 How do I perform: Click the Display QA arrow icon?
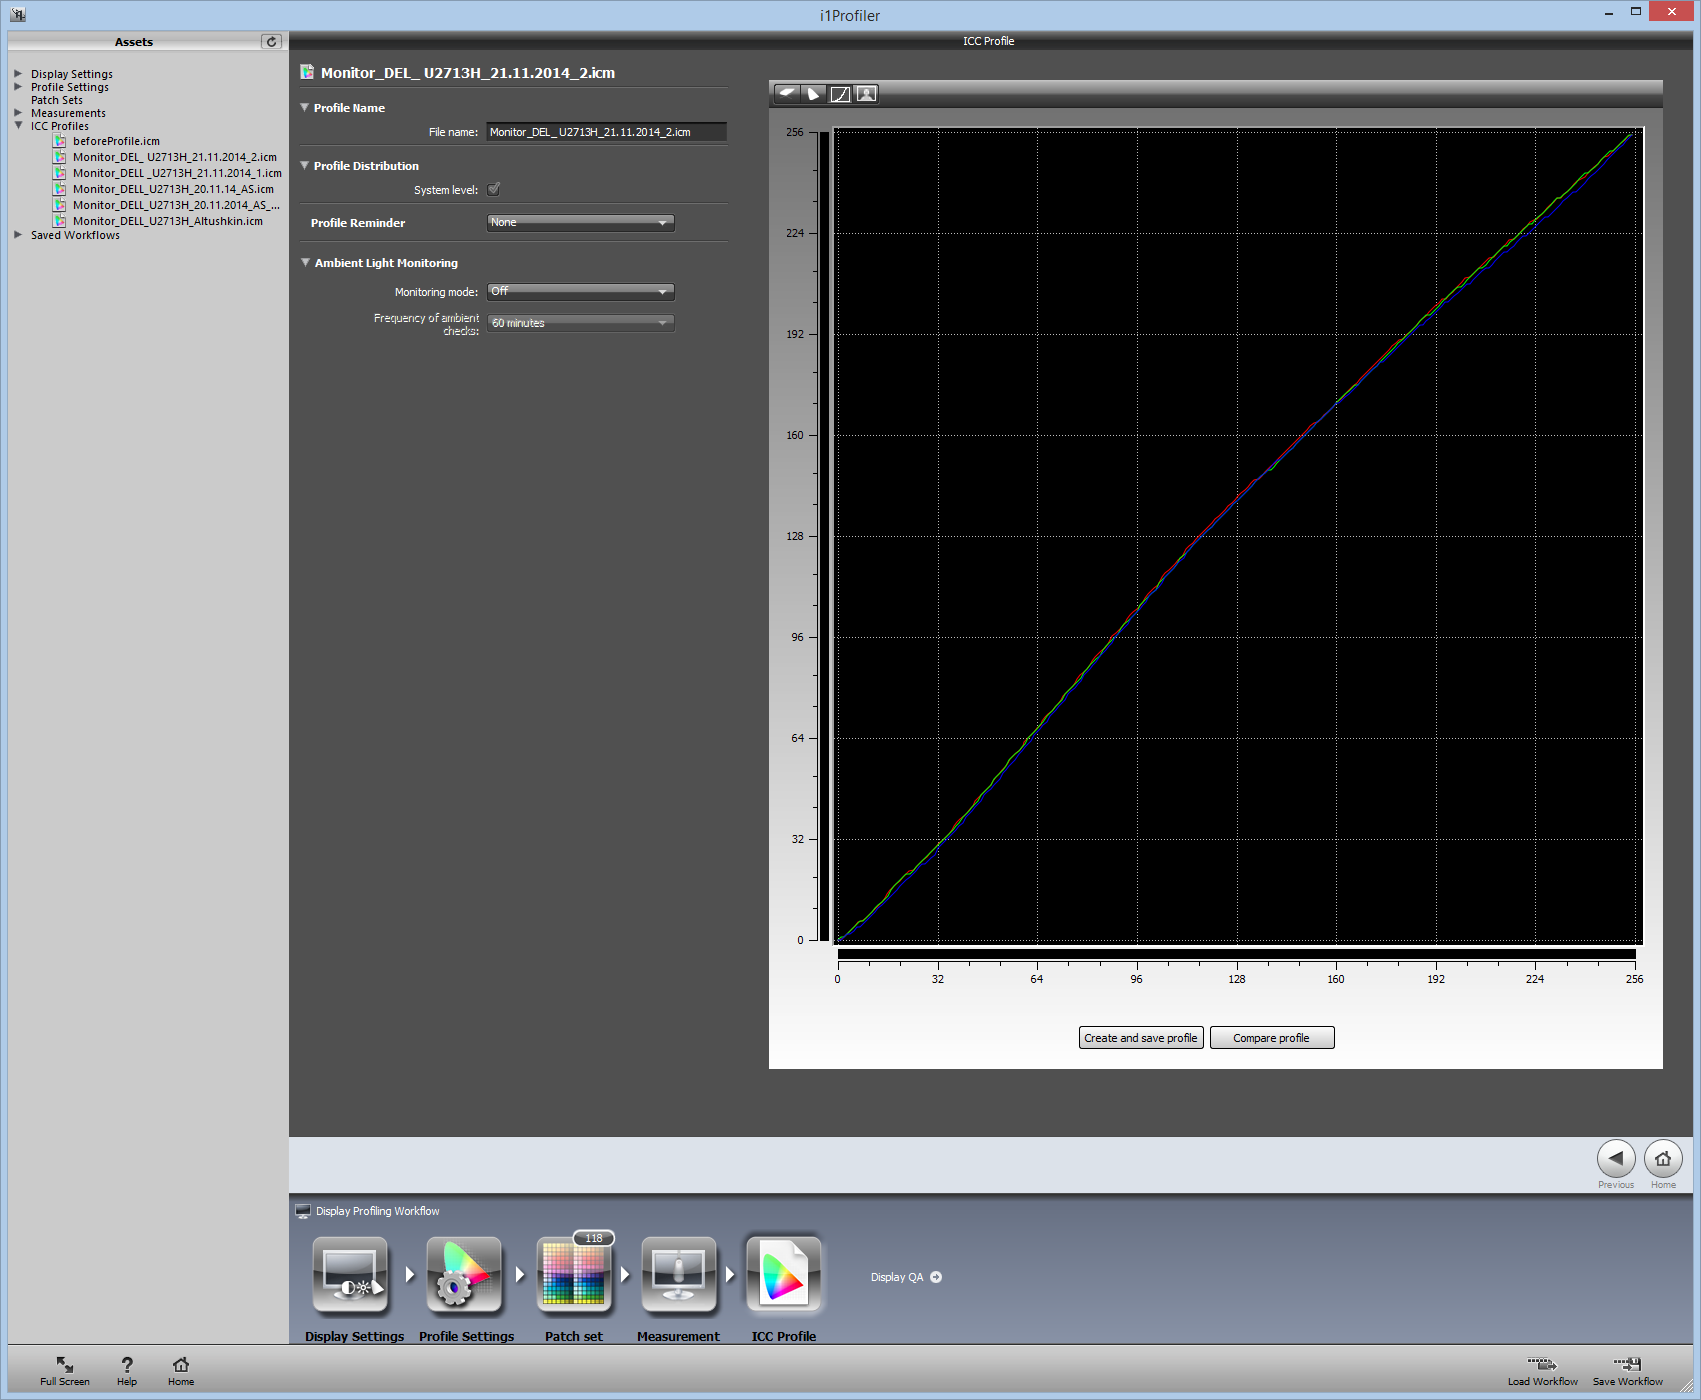pos(936,1277)
